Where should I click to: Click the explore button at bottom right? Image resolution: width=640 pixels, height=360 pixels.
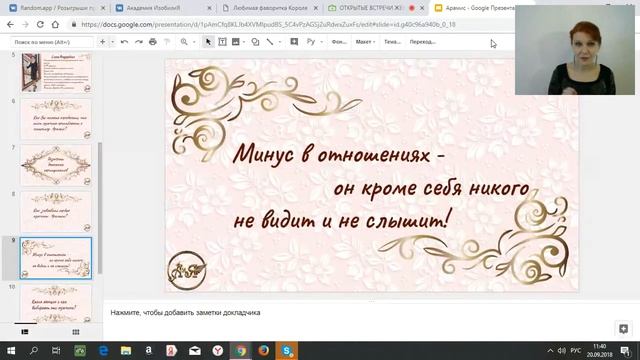coord(623,329)
